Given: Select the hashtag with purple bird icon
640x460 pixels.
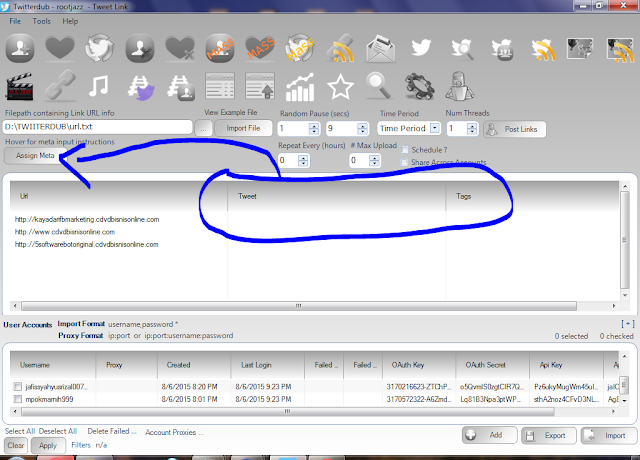Looking at the screenshot, I should tap(141, 87).
